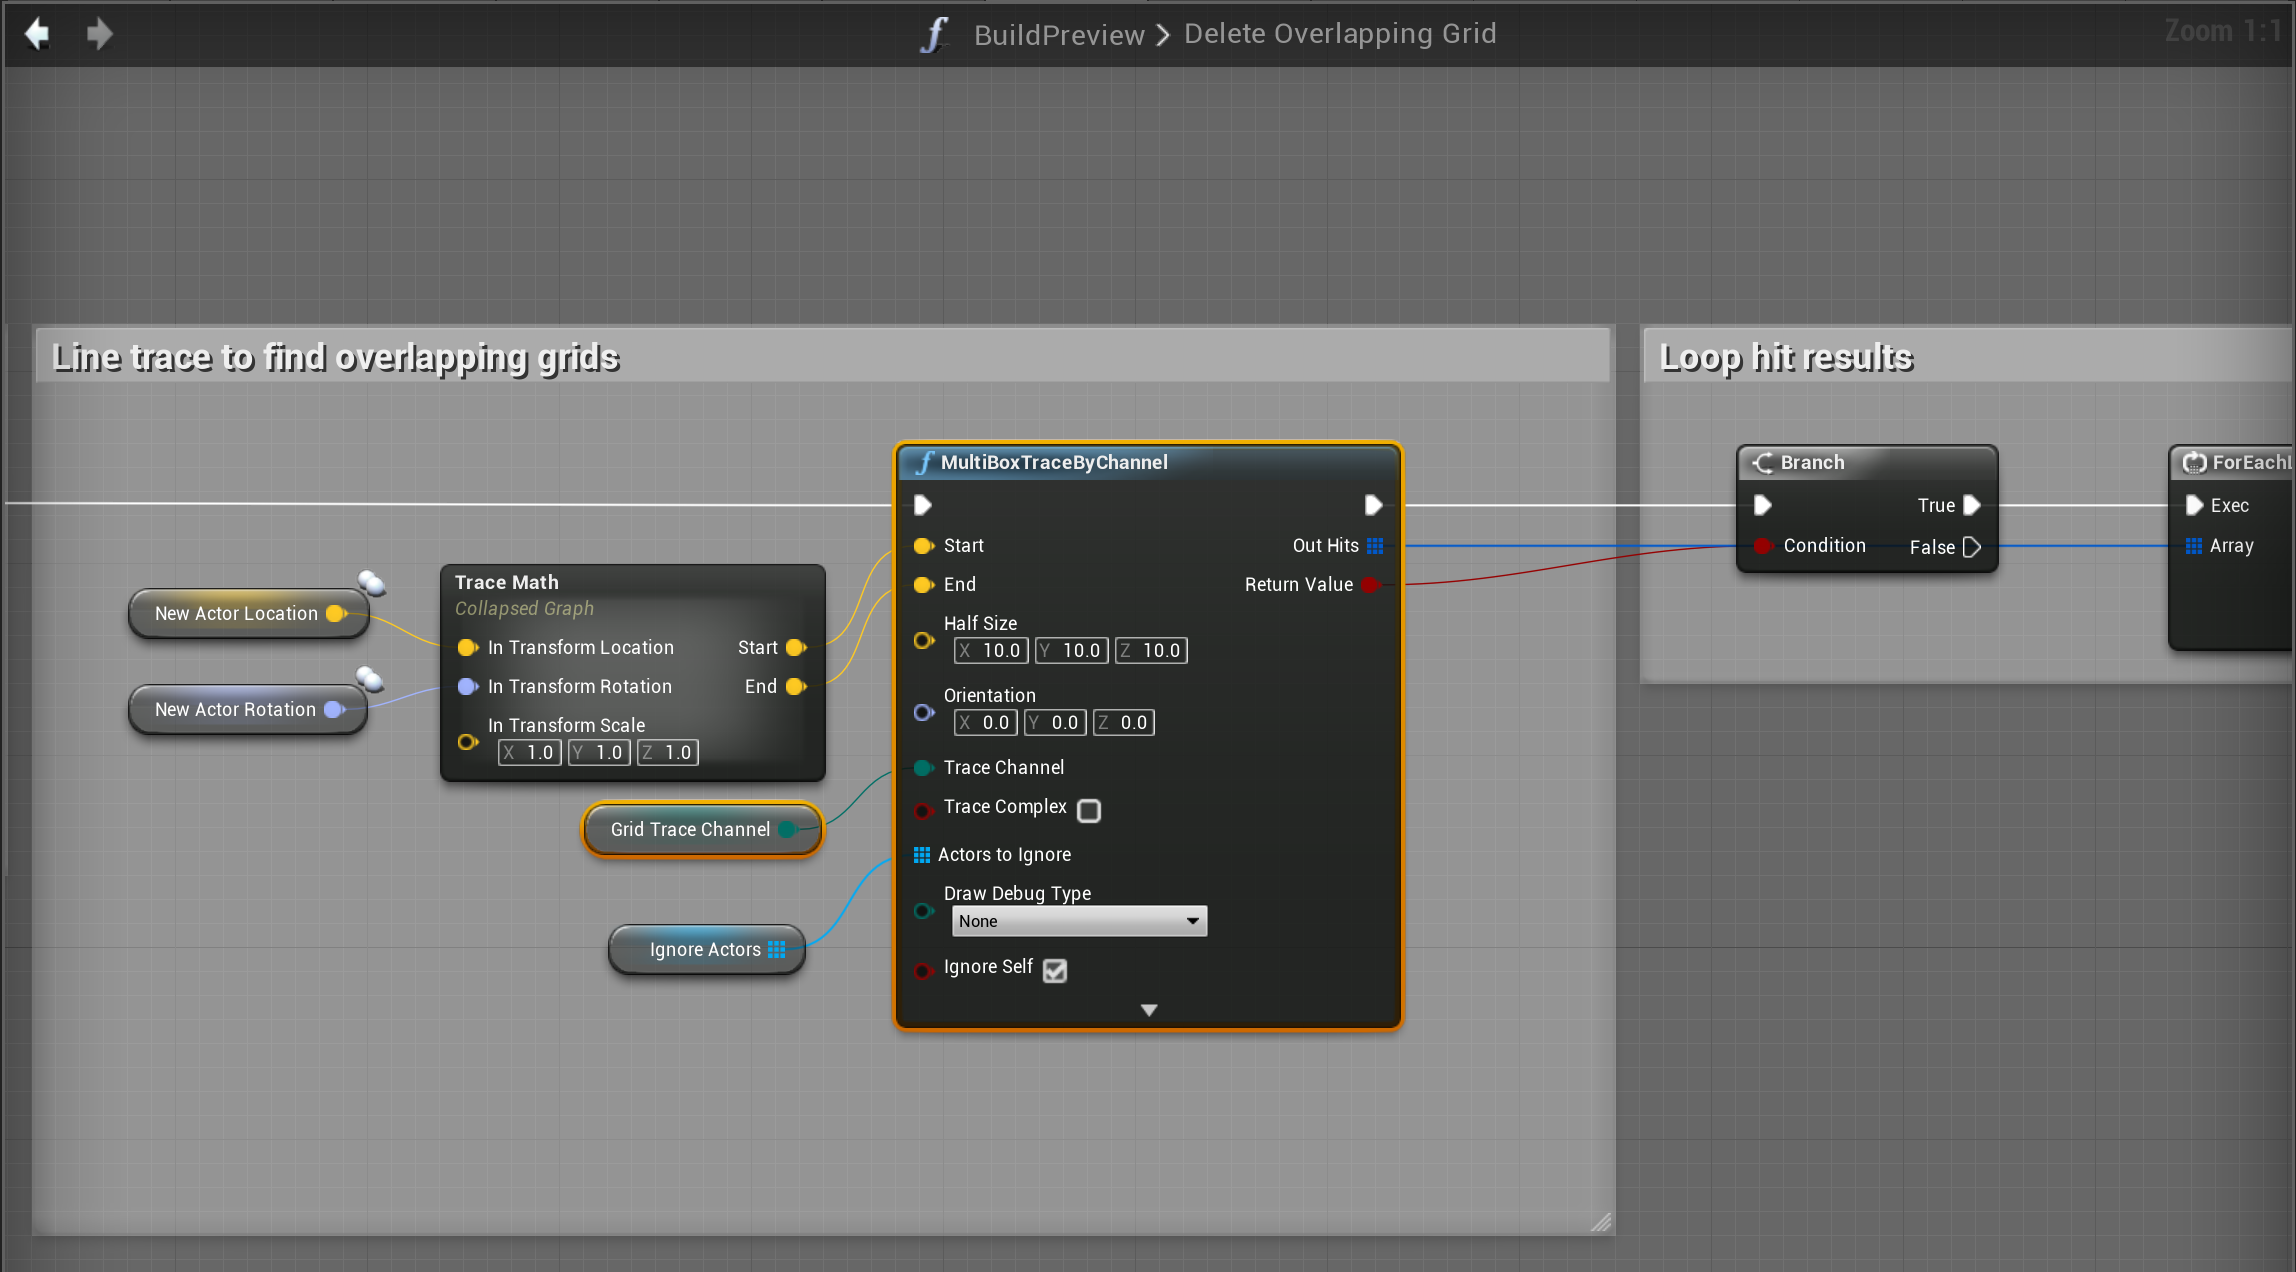This screenshot has height=1272, width=2296.
Task: Click the Branch True execution pin
Action: click(x=1971, y=506)
